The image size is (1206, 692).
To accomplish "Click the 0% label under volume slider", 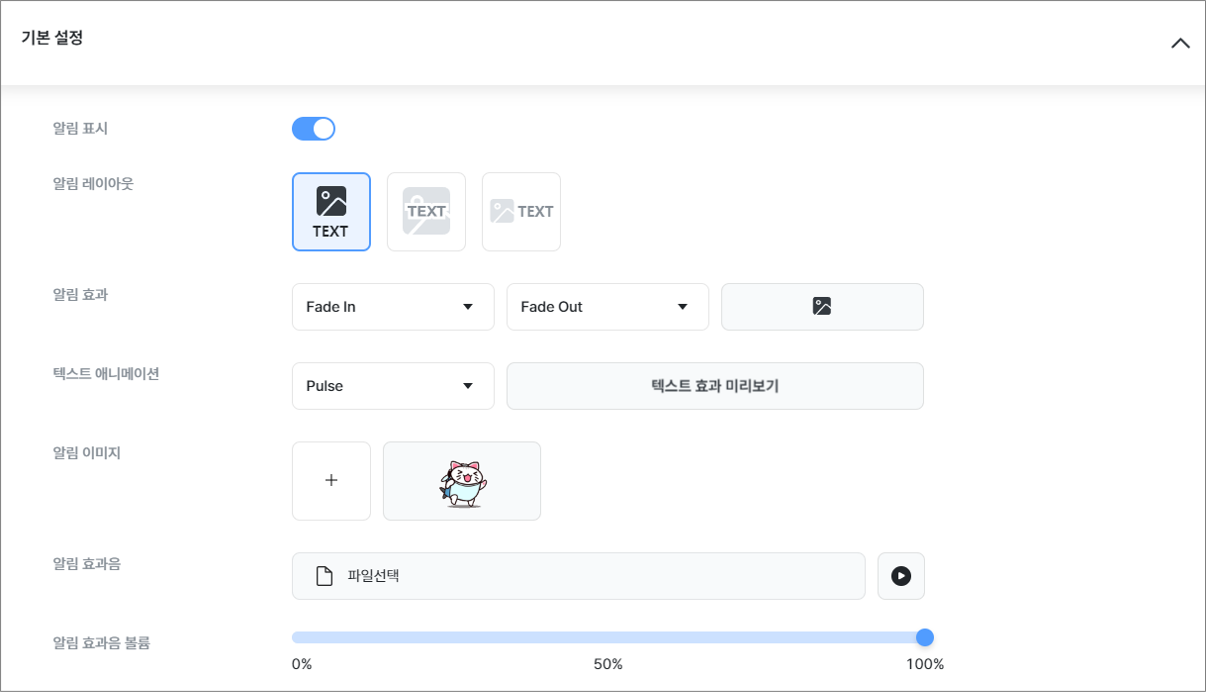I will [x=302, y=664].
